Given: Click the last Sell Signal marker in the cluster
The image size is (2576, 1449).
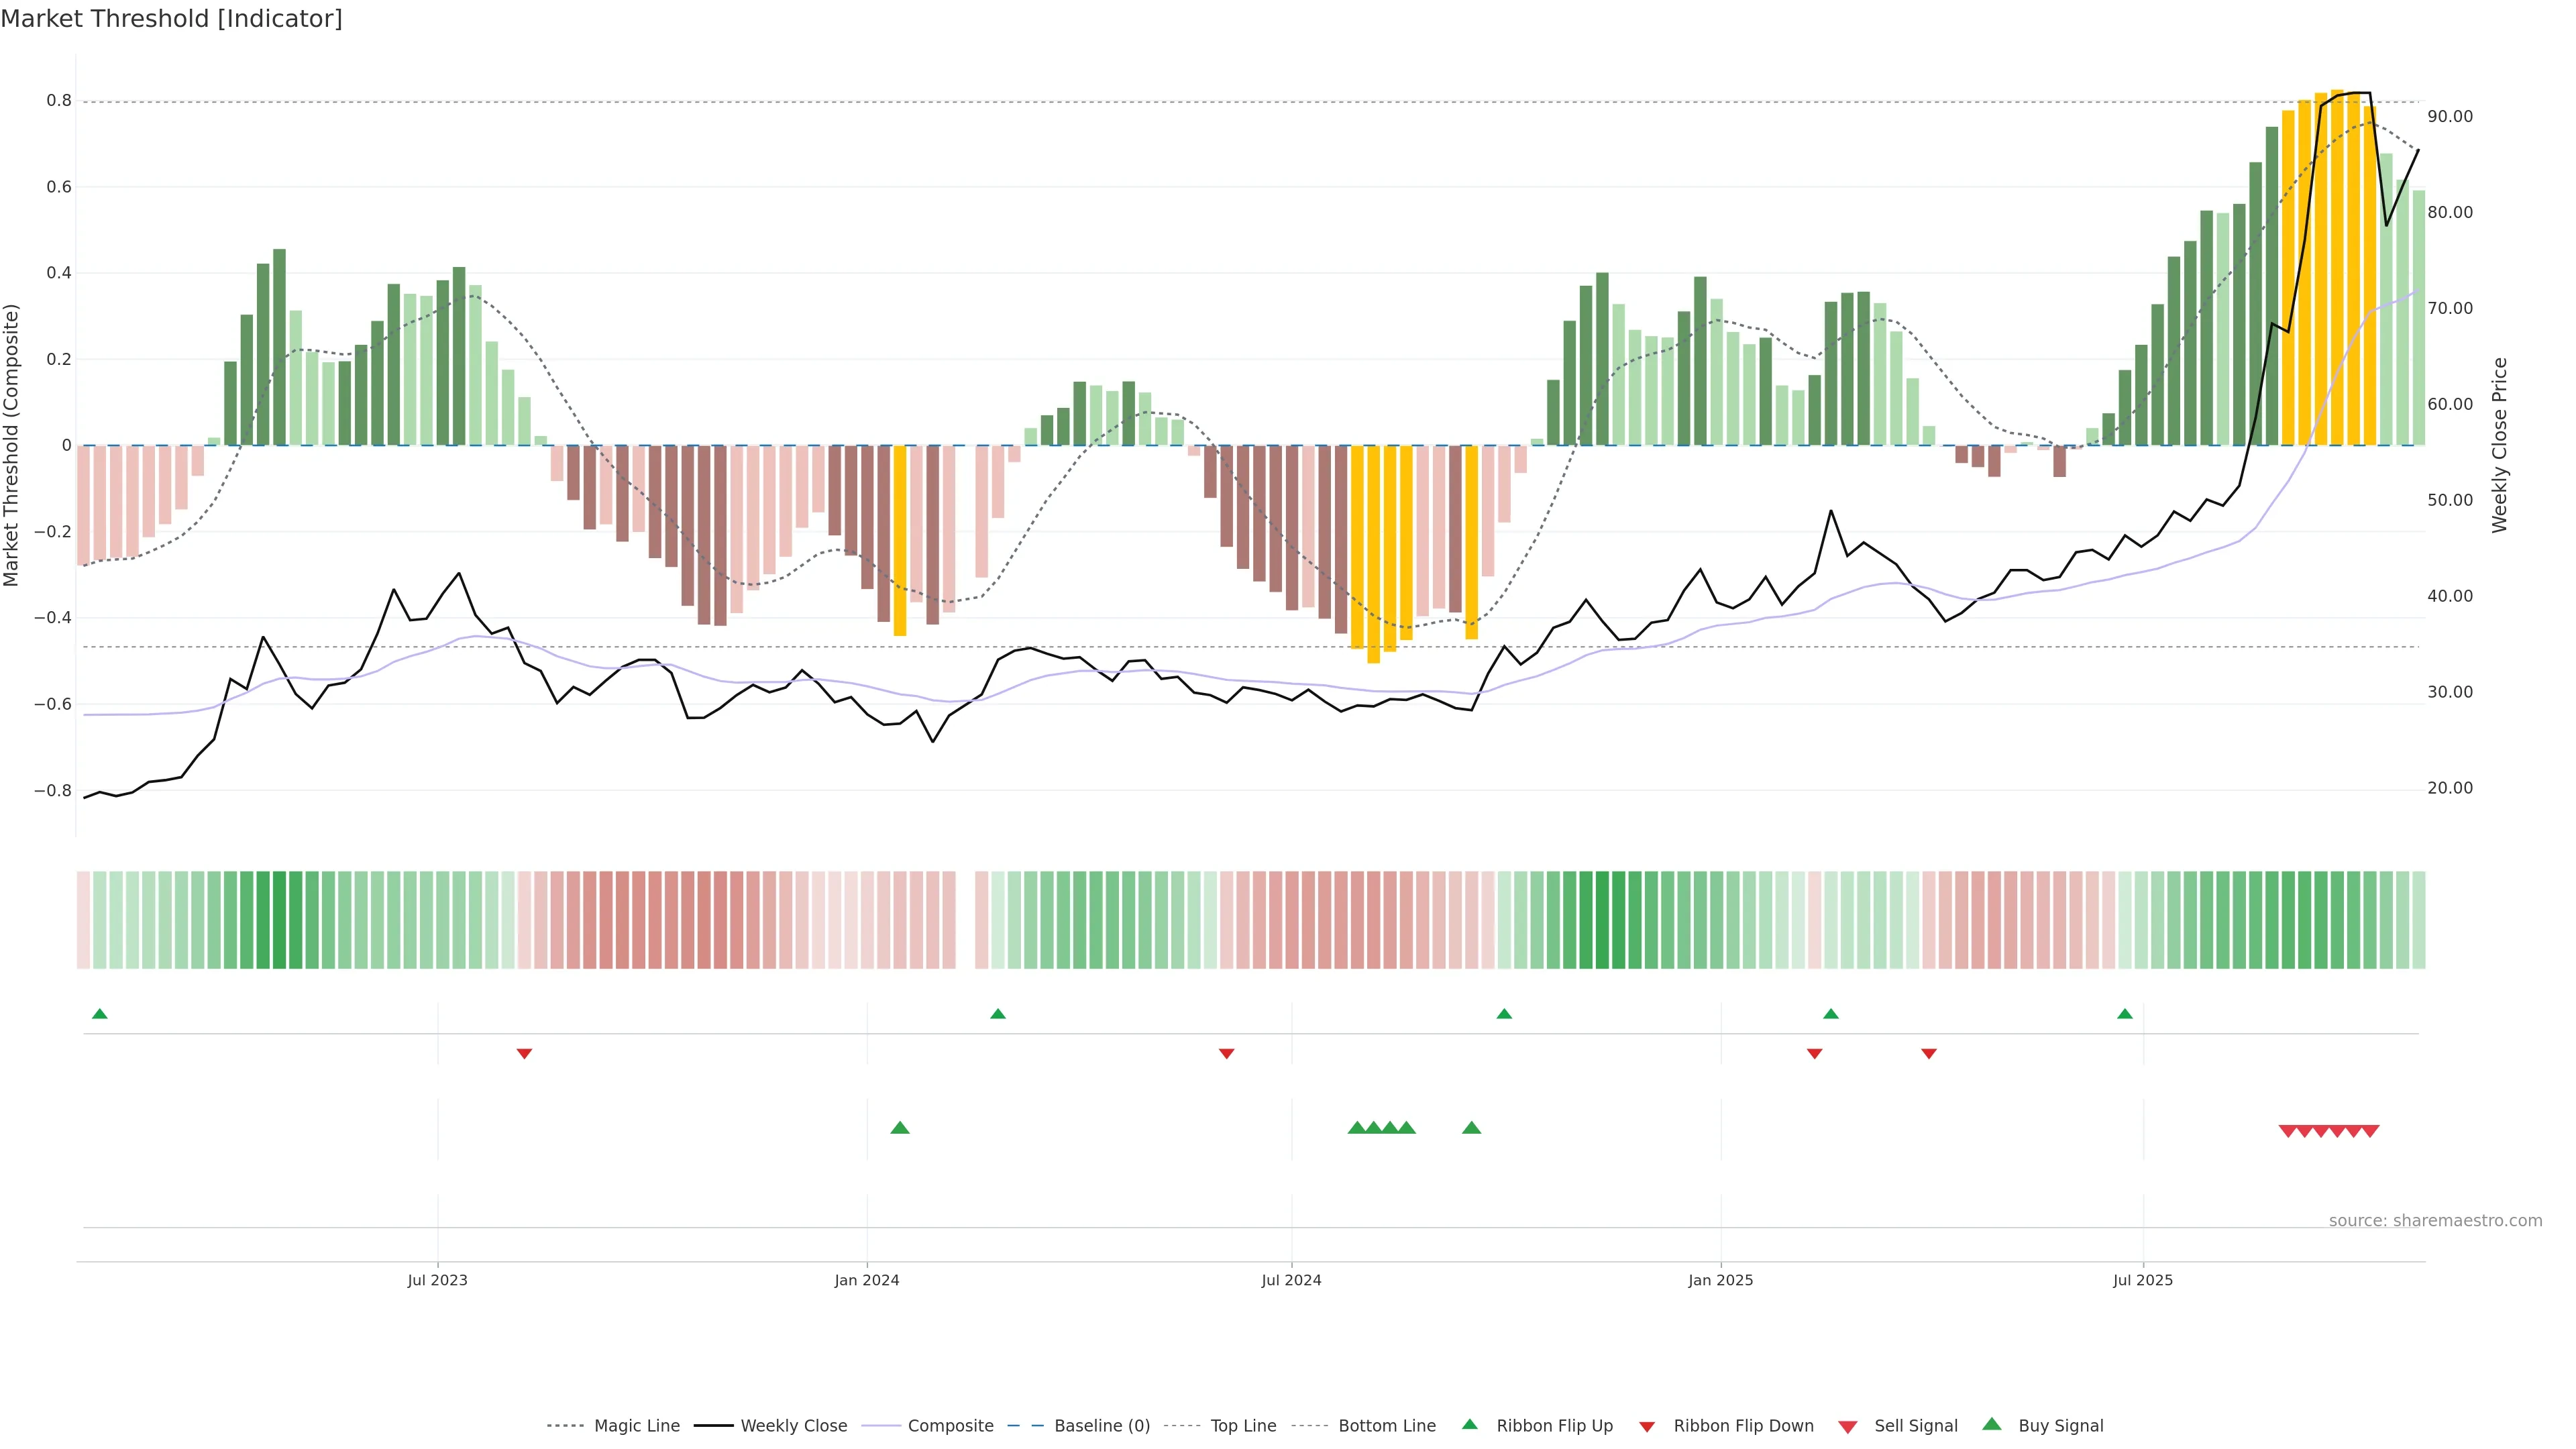Looking at the screenshot, I should (x=2370, y=1131).
